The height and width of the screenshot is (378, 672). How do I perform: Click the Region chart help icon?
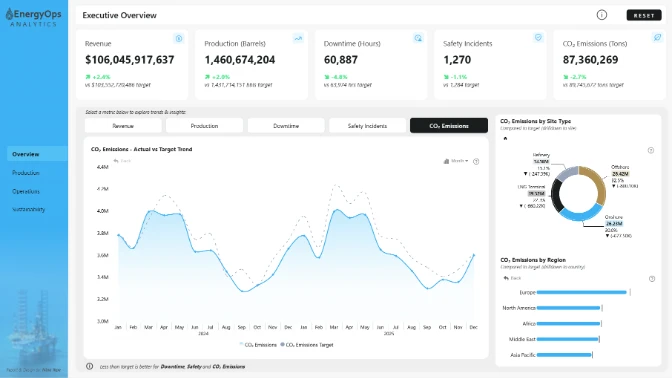(x=652, y=279)
